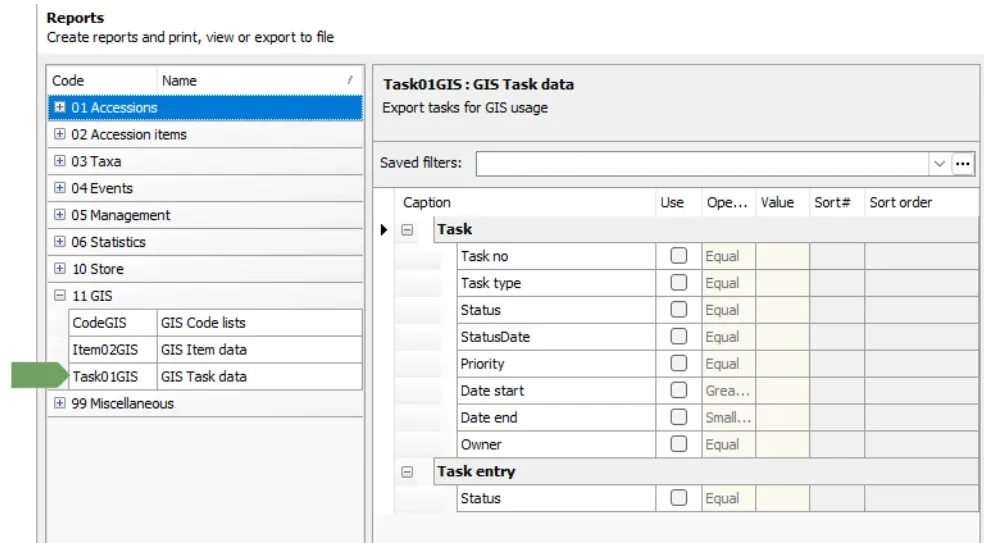Enable the Date start filter checkbox

point(678,390)
